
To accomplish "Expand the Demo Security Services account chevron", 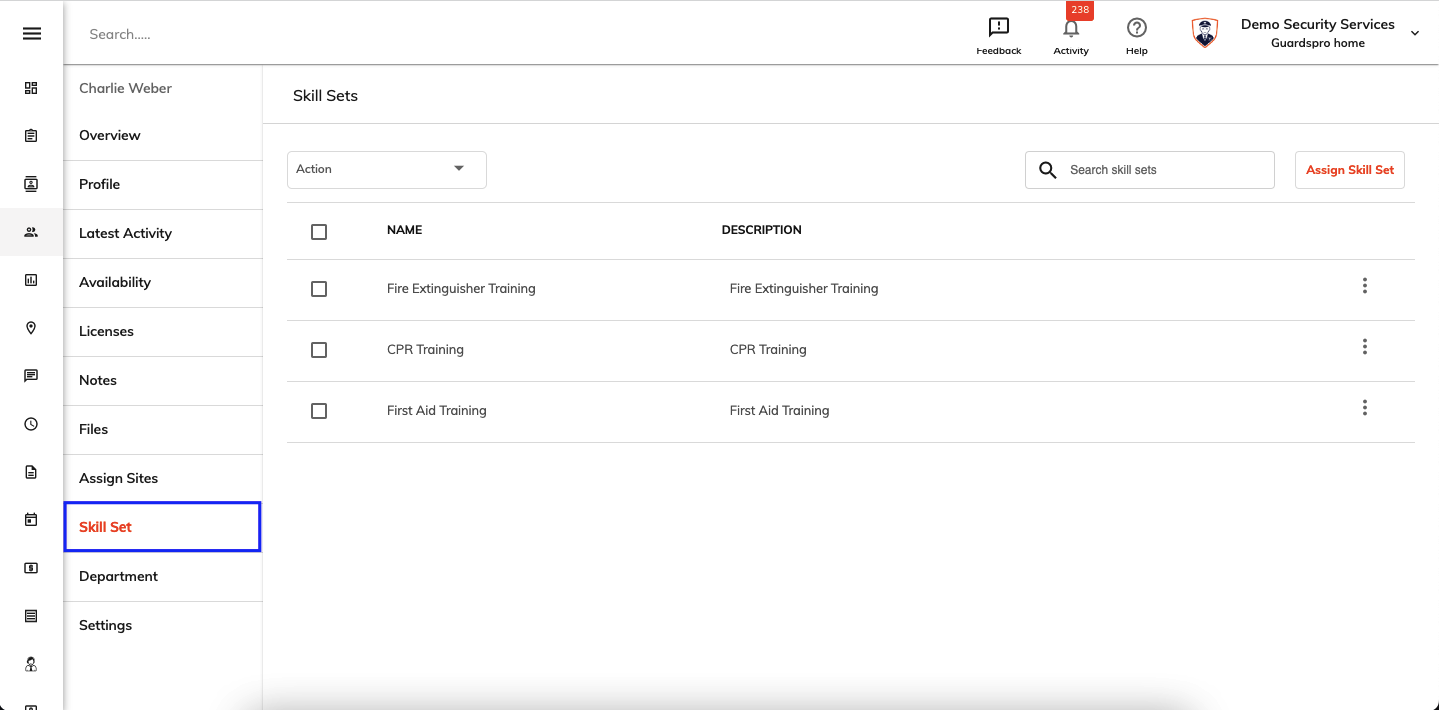I will pyautogui.click(x=1415, y=34).
